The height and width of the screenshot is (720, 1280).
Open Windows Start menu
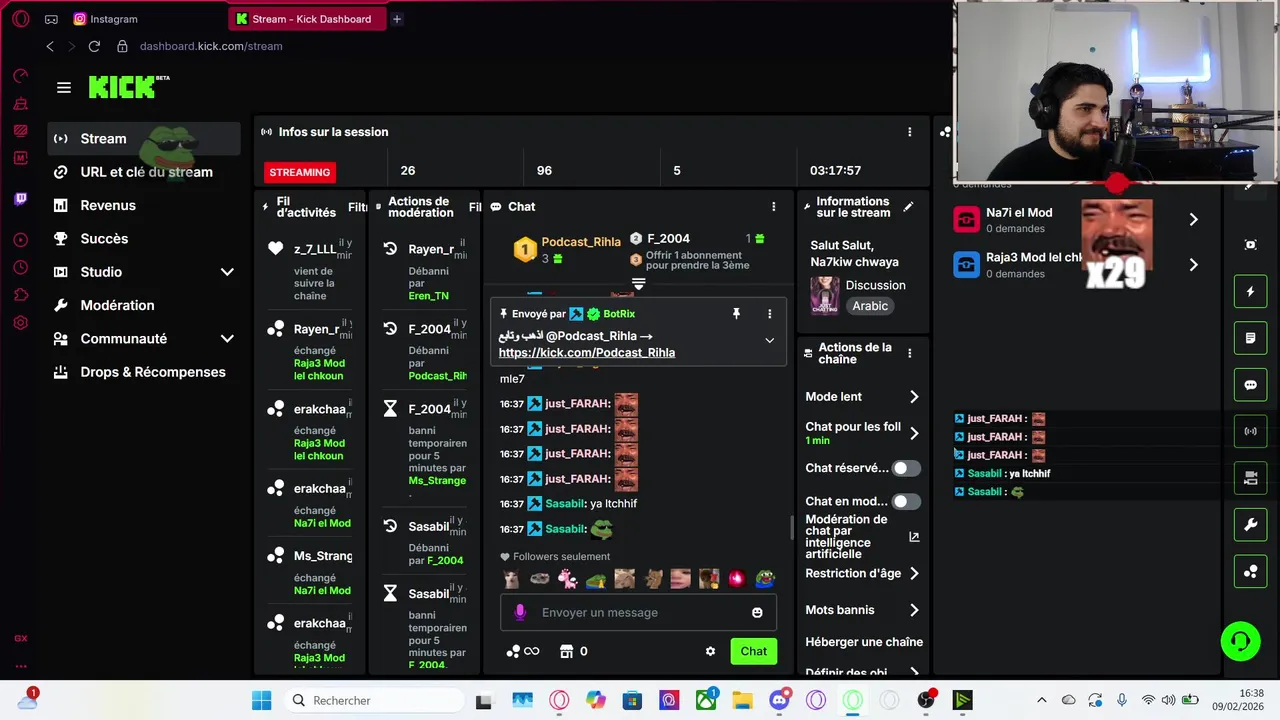click(x=262, y=700)
